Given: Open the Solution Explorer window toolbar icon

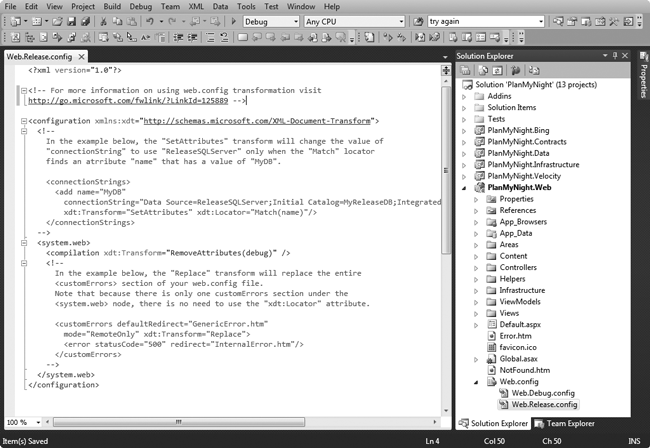Looking at the screenshot, I should pos(558,22).
